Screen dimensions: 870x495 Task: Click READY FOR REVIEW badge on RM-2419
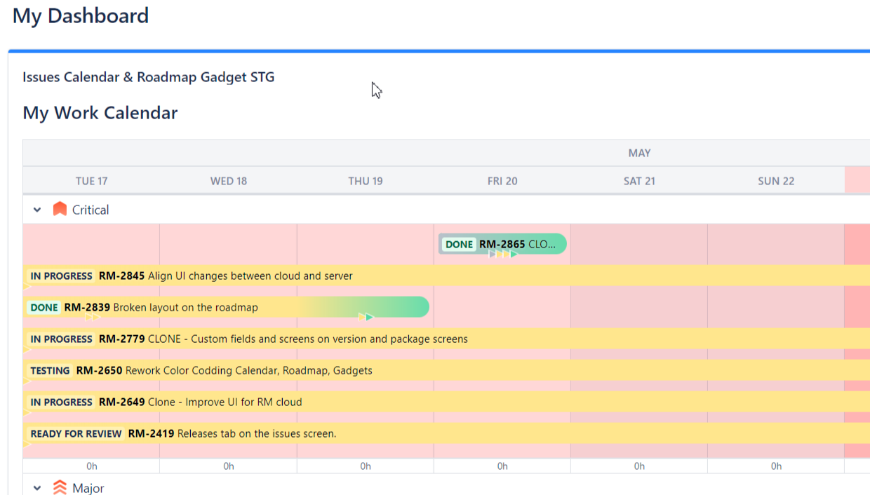pos(75,434)
